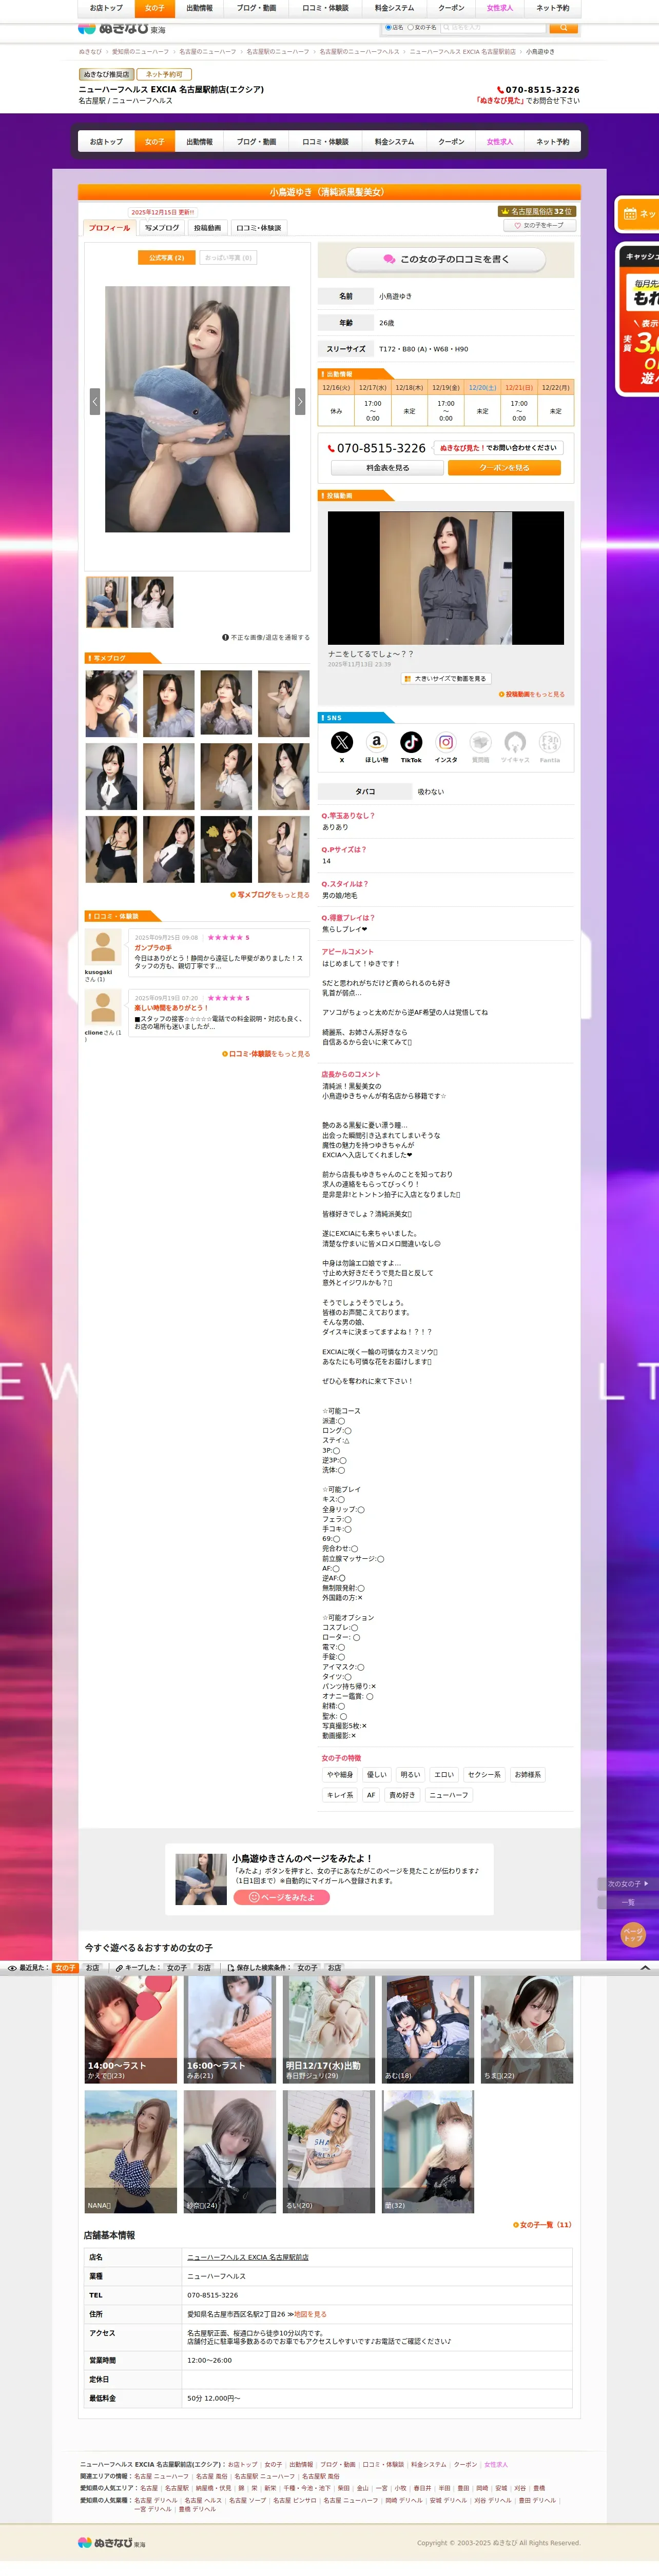This screenshot has width=659, height=2576.
Task: Click the キャッシュ campaign side banner
Action: click(x=638, y=320)
